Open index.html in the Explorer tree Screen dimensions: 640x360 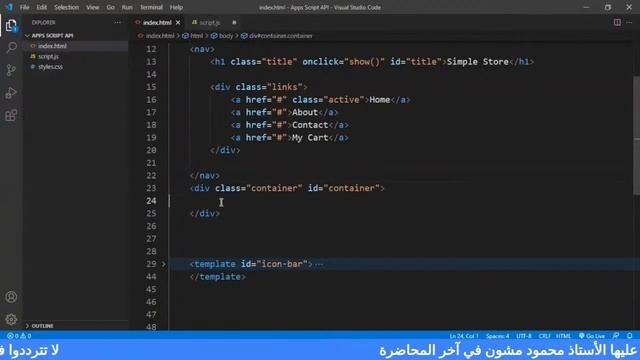coord(52,46)
